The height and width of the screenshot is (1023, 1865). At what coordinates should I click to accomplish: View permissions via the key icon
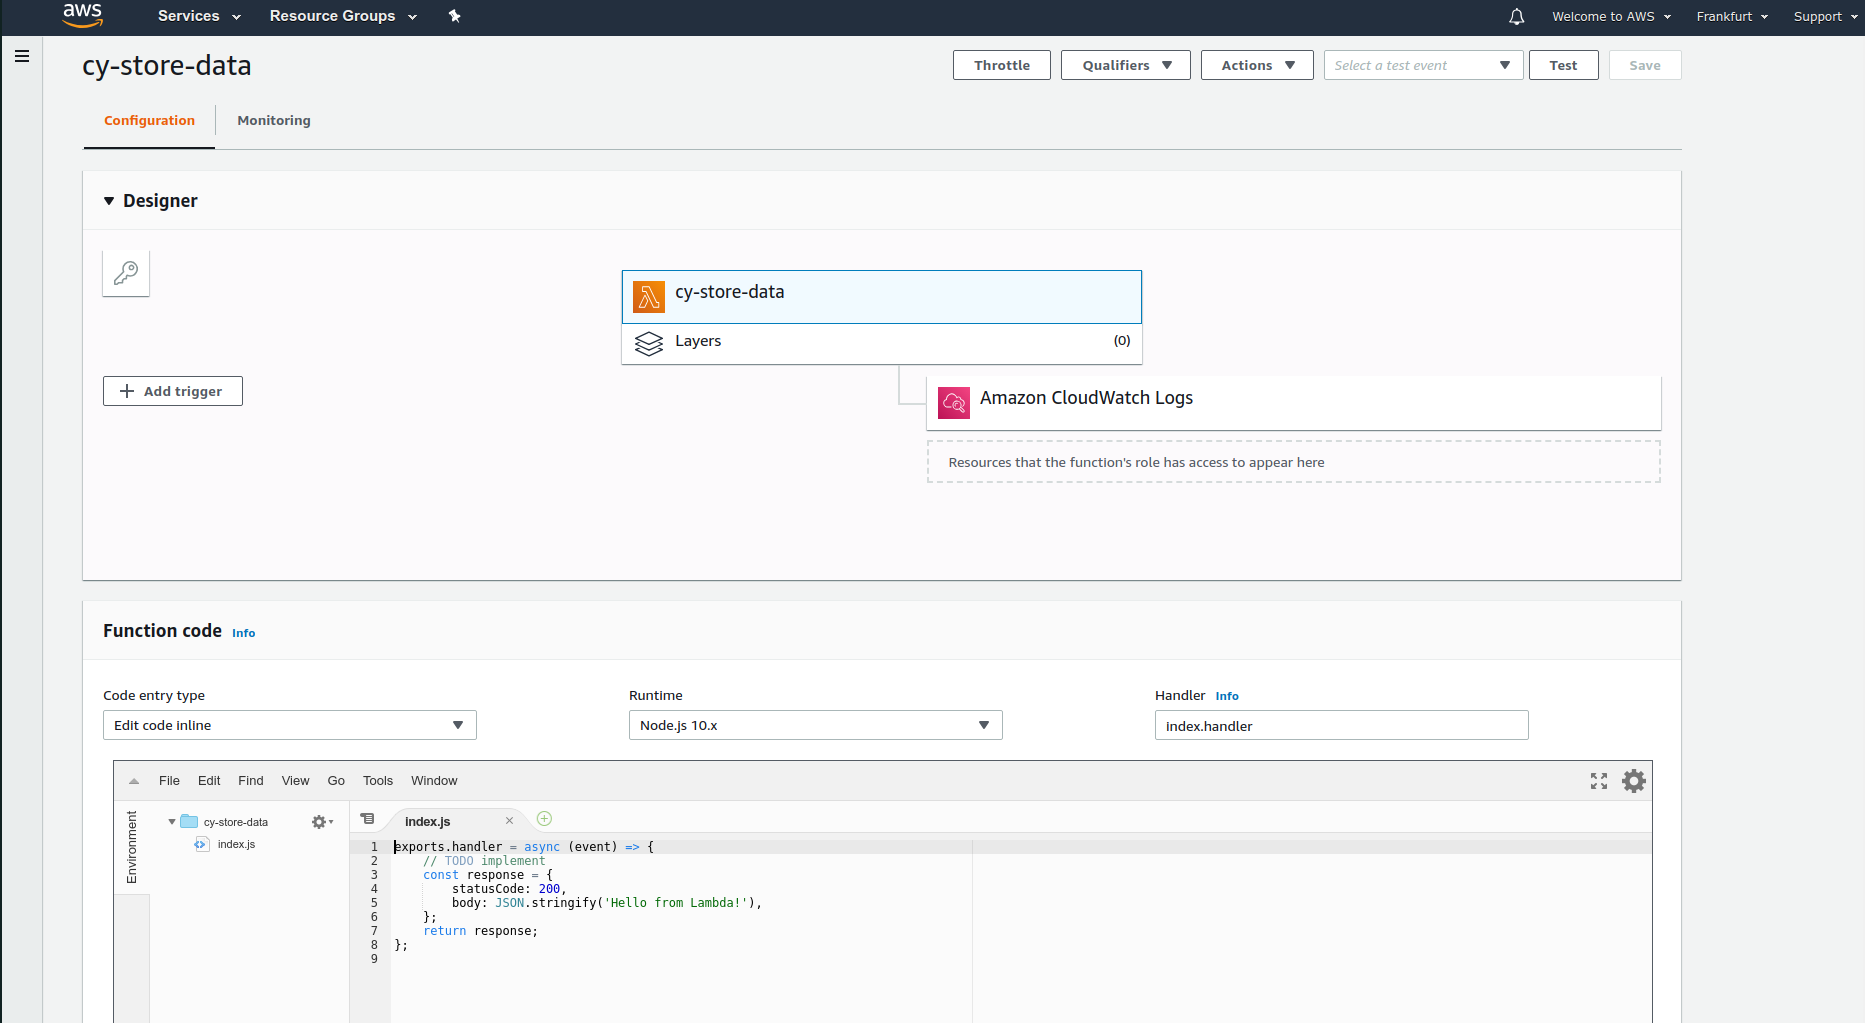click(x=126, y=273)
